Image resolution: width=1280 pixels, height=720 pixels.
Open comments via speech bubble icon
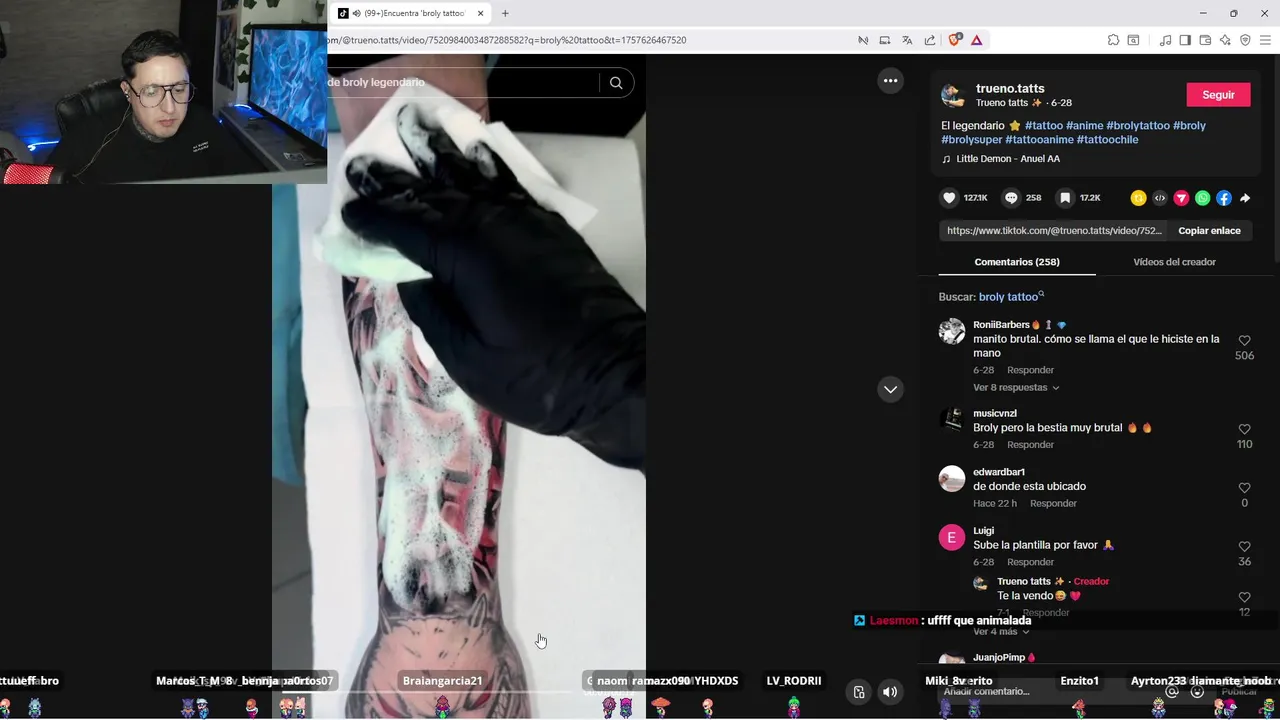(1011, 198)
